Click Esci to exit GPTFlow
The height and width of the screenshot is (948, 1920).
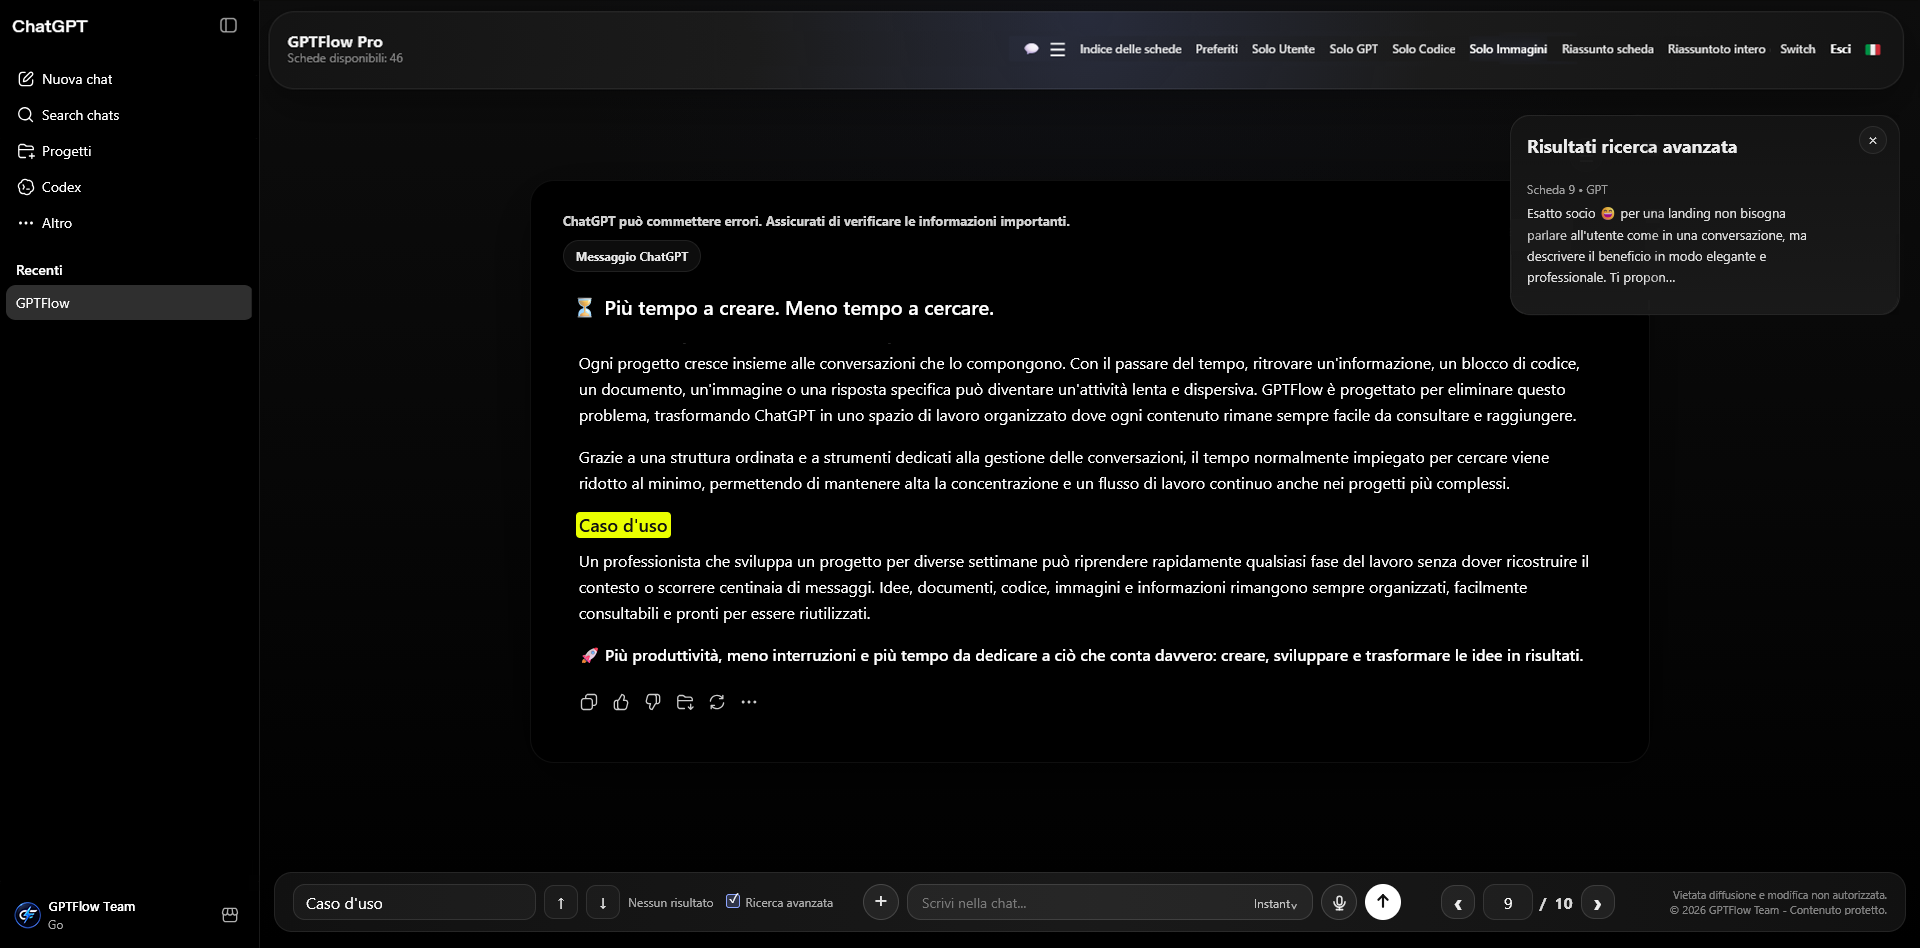point(1840,49)
